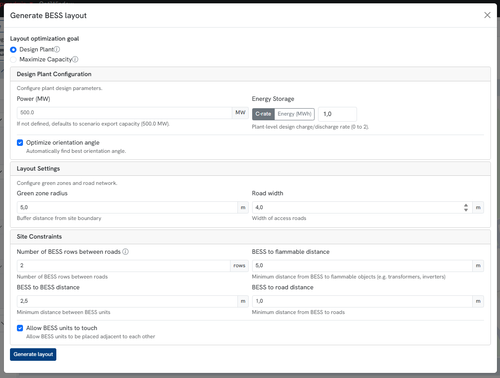This screenshot has width=500, height=378.
Task: Click the C-rate value field showing 1,0
Action: point(337,114)
